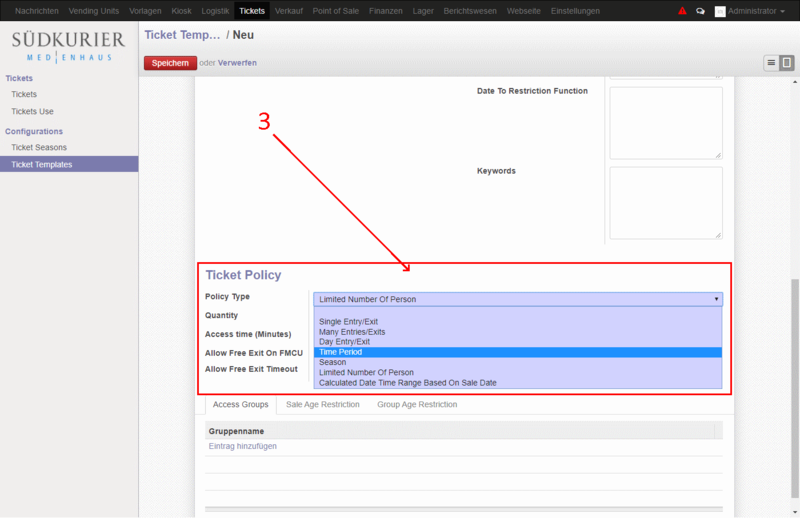Screen dimensions: 800x518
Task: Open the Vending Units menu
Action: tap(94, 11)
